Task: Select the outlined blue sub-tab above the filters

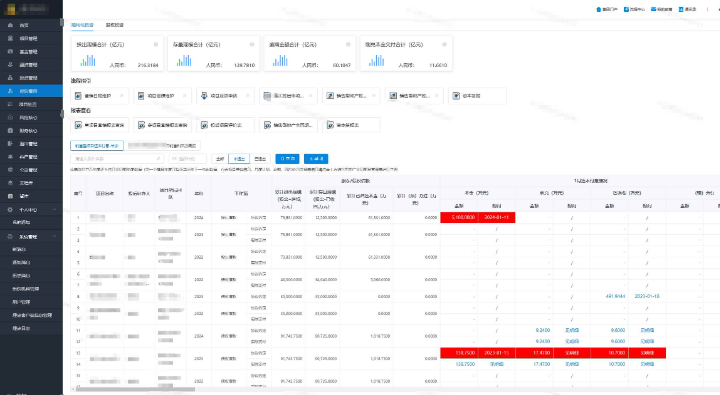Action: click(97, 146)
